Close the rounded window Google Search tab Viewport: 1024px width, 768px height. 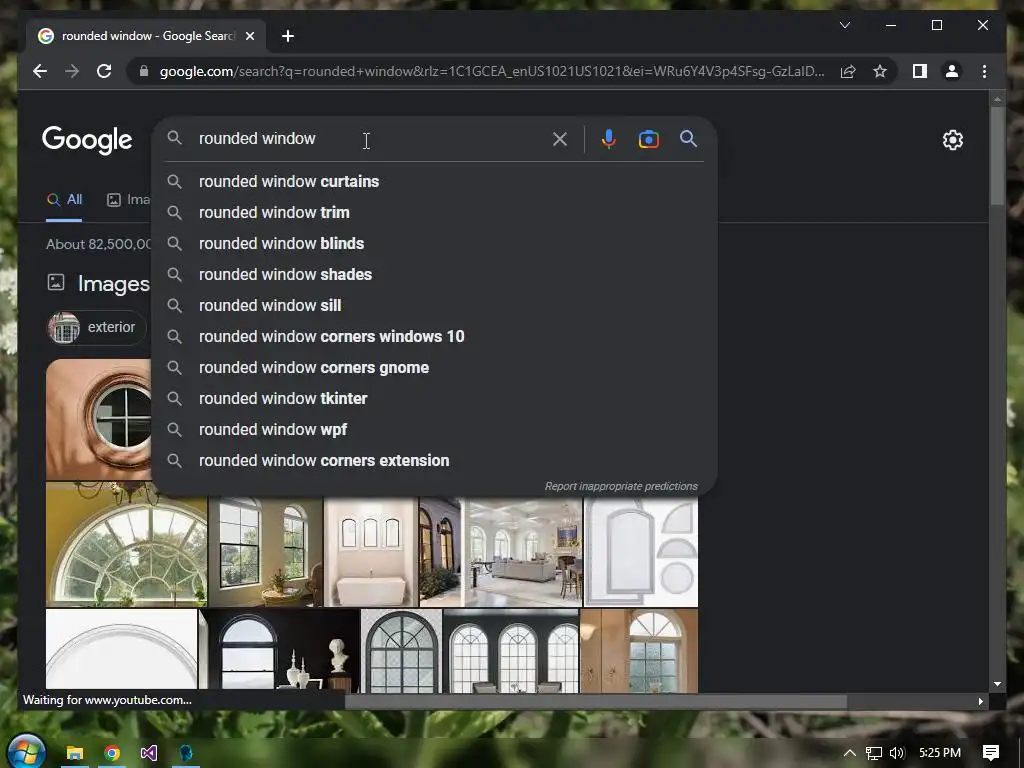coord(249,36)
